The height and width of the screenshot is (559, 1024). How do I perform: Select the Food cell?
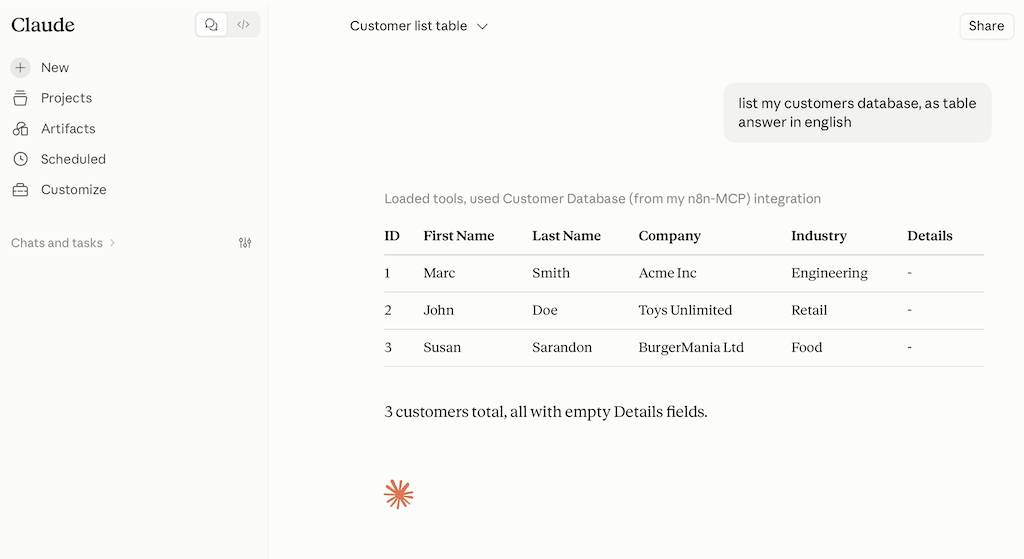click(807, 347)
